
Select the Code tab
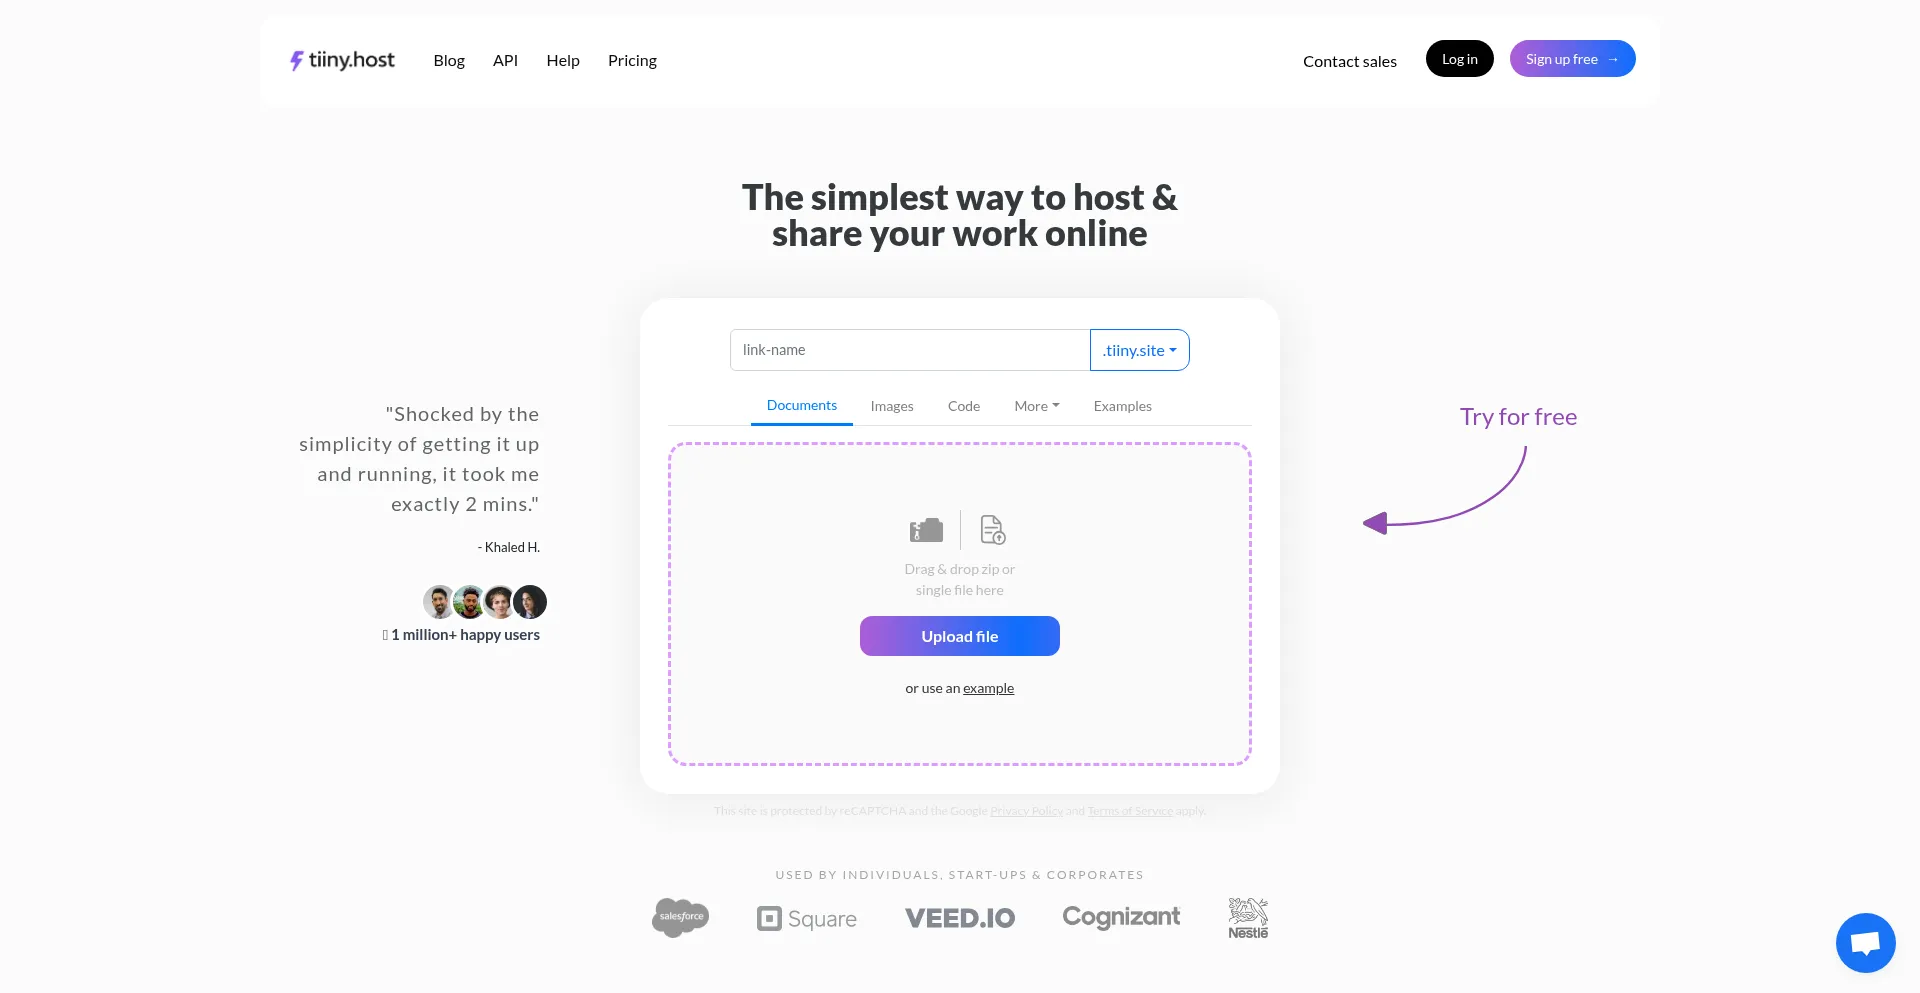pyautogui.click(x=964, y=406)
